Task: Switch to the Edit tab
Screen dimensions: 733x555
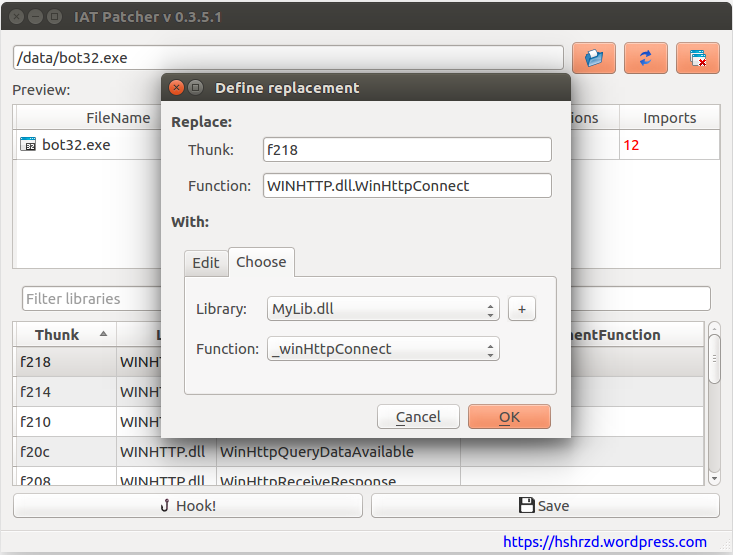Action: coord(206,262)
